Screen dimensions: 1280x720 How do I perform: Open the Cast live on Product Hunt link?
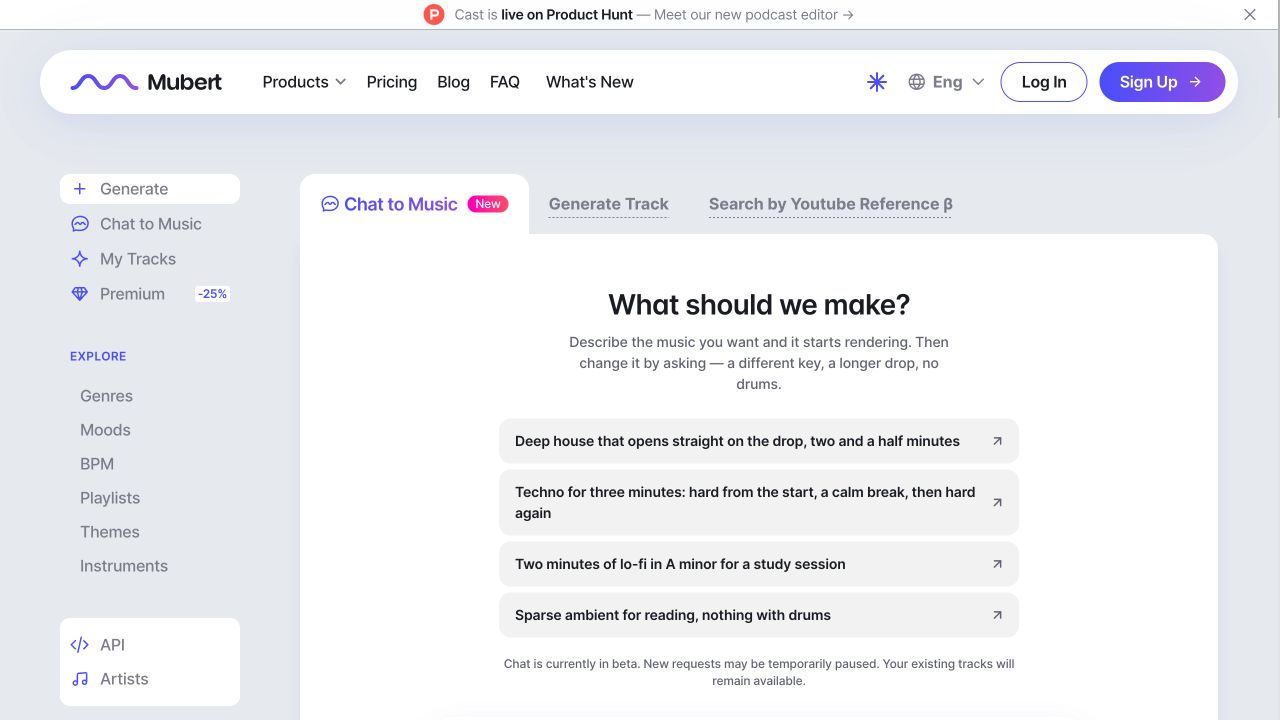click(654, 14)
